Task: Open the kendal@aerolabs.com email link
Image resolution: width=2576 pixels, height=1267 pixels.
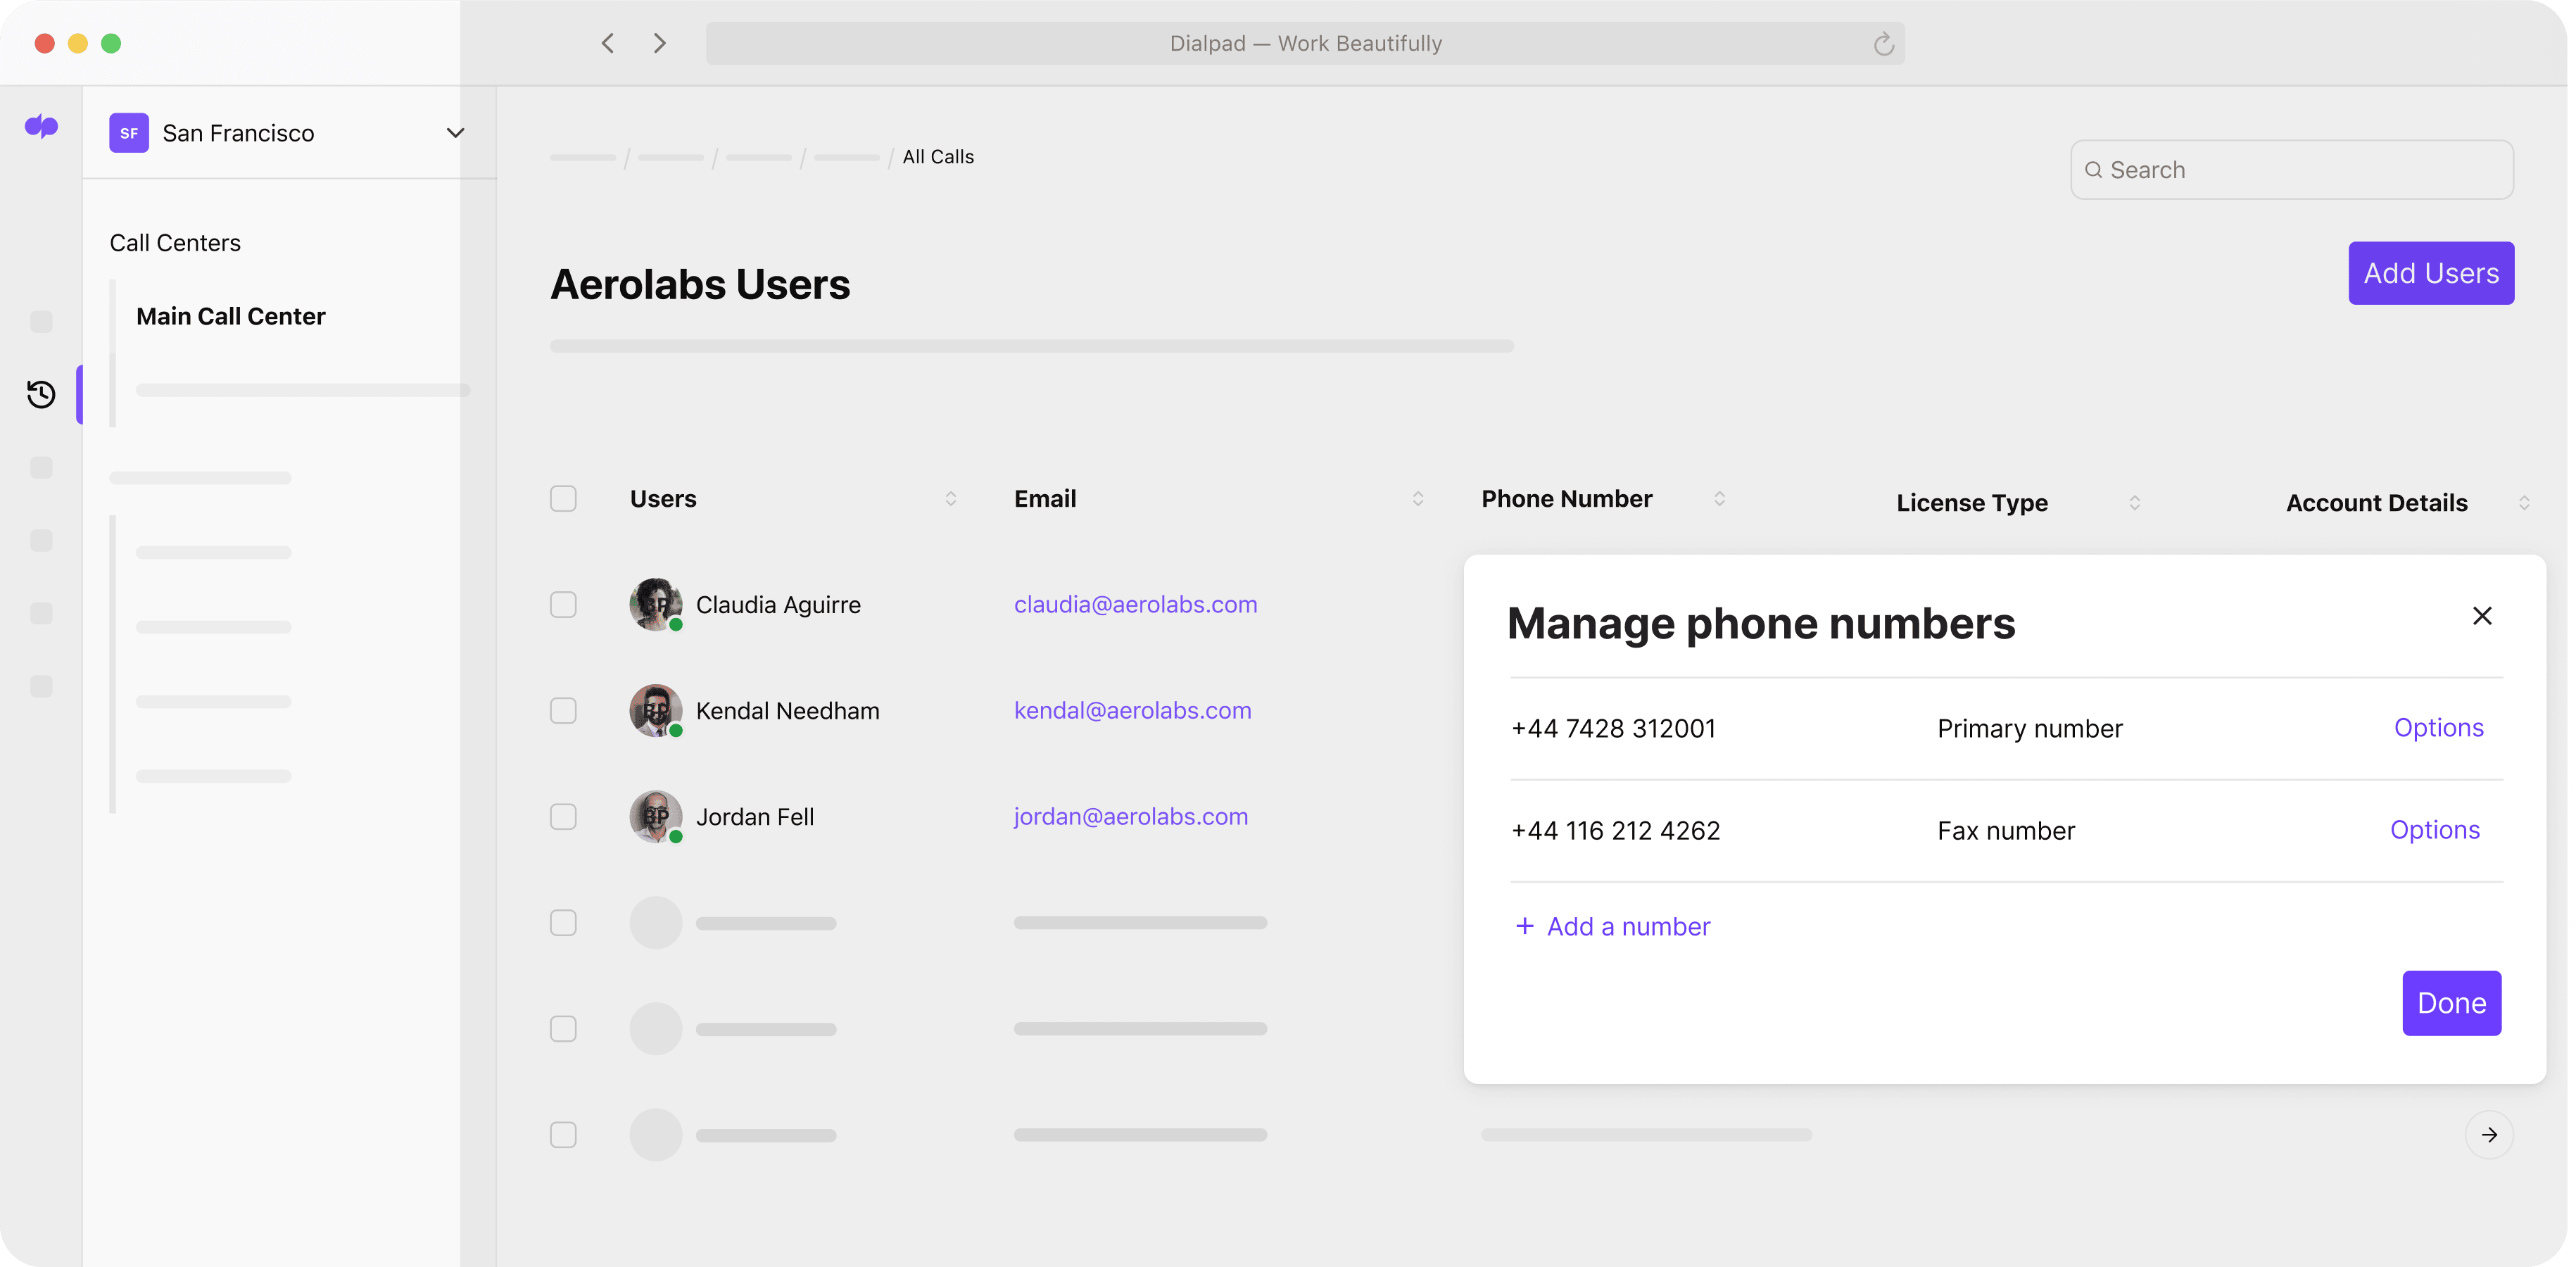Action: [1132, 710]
